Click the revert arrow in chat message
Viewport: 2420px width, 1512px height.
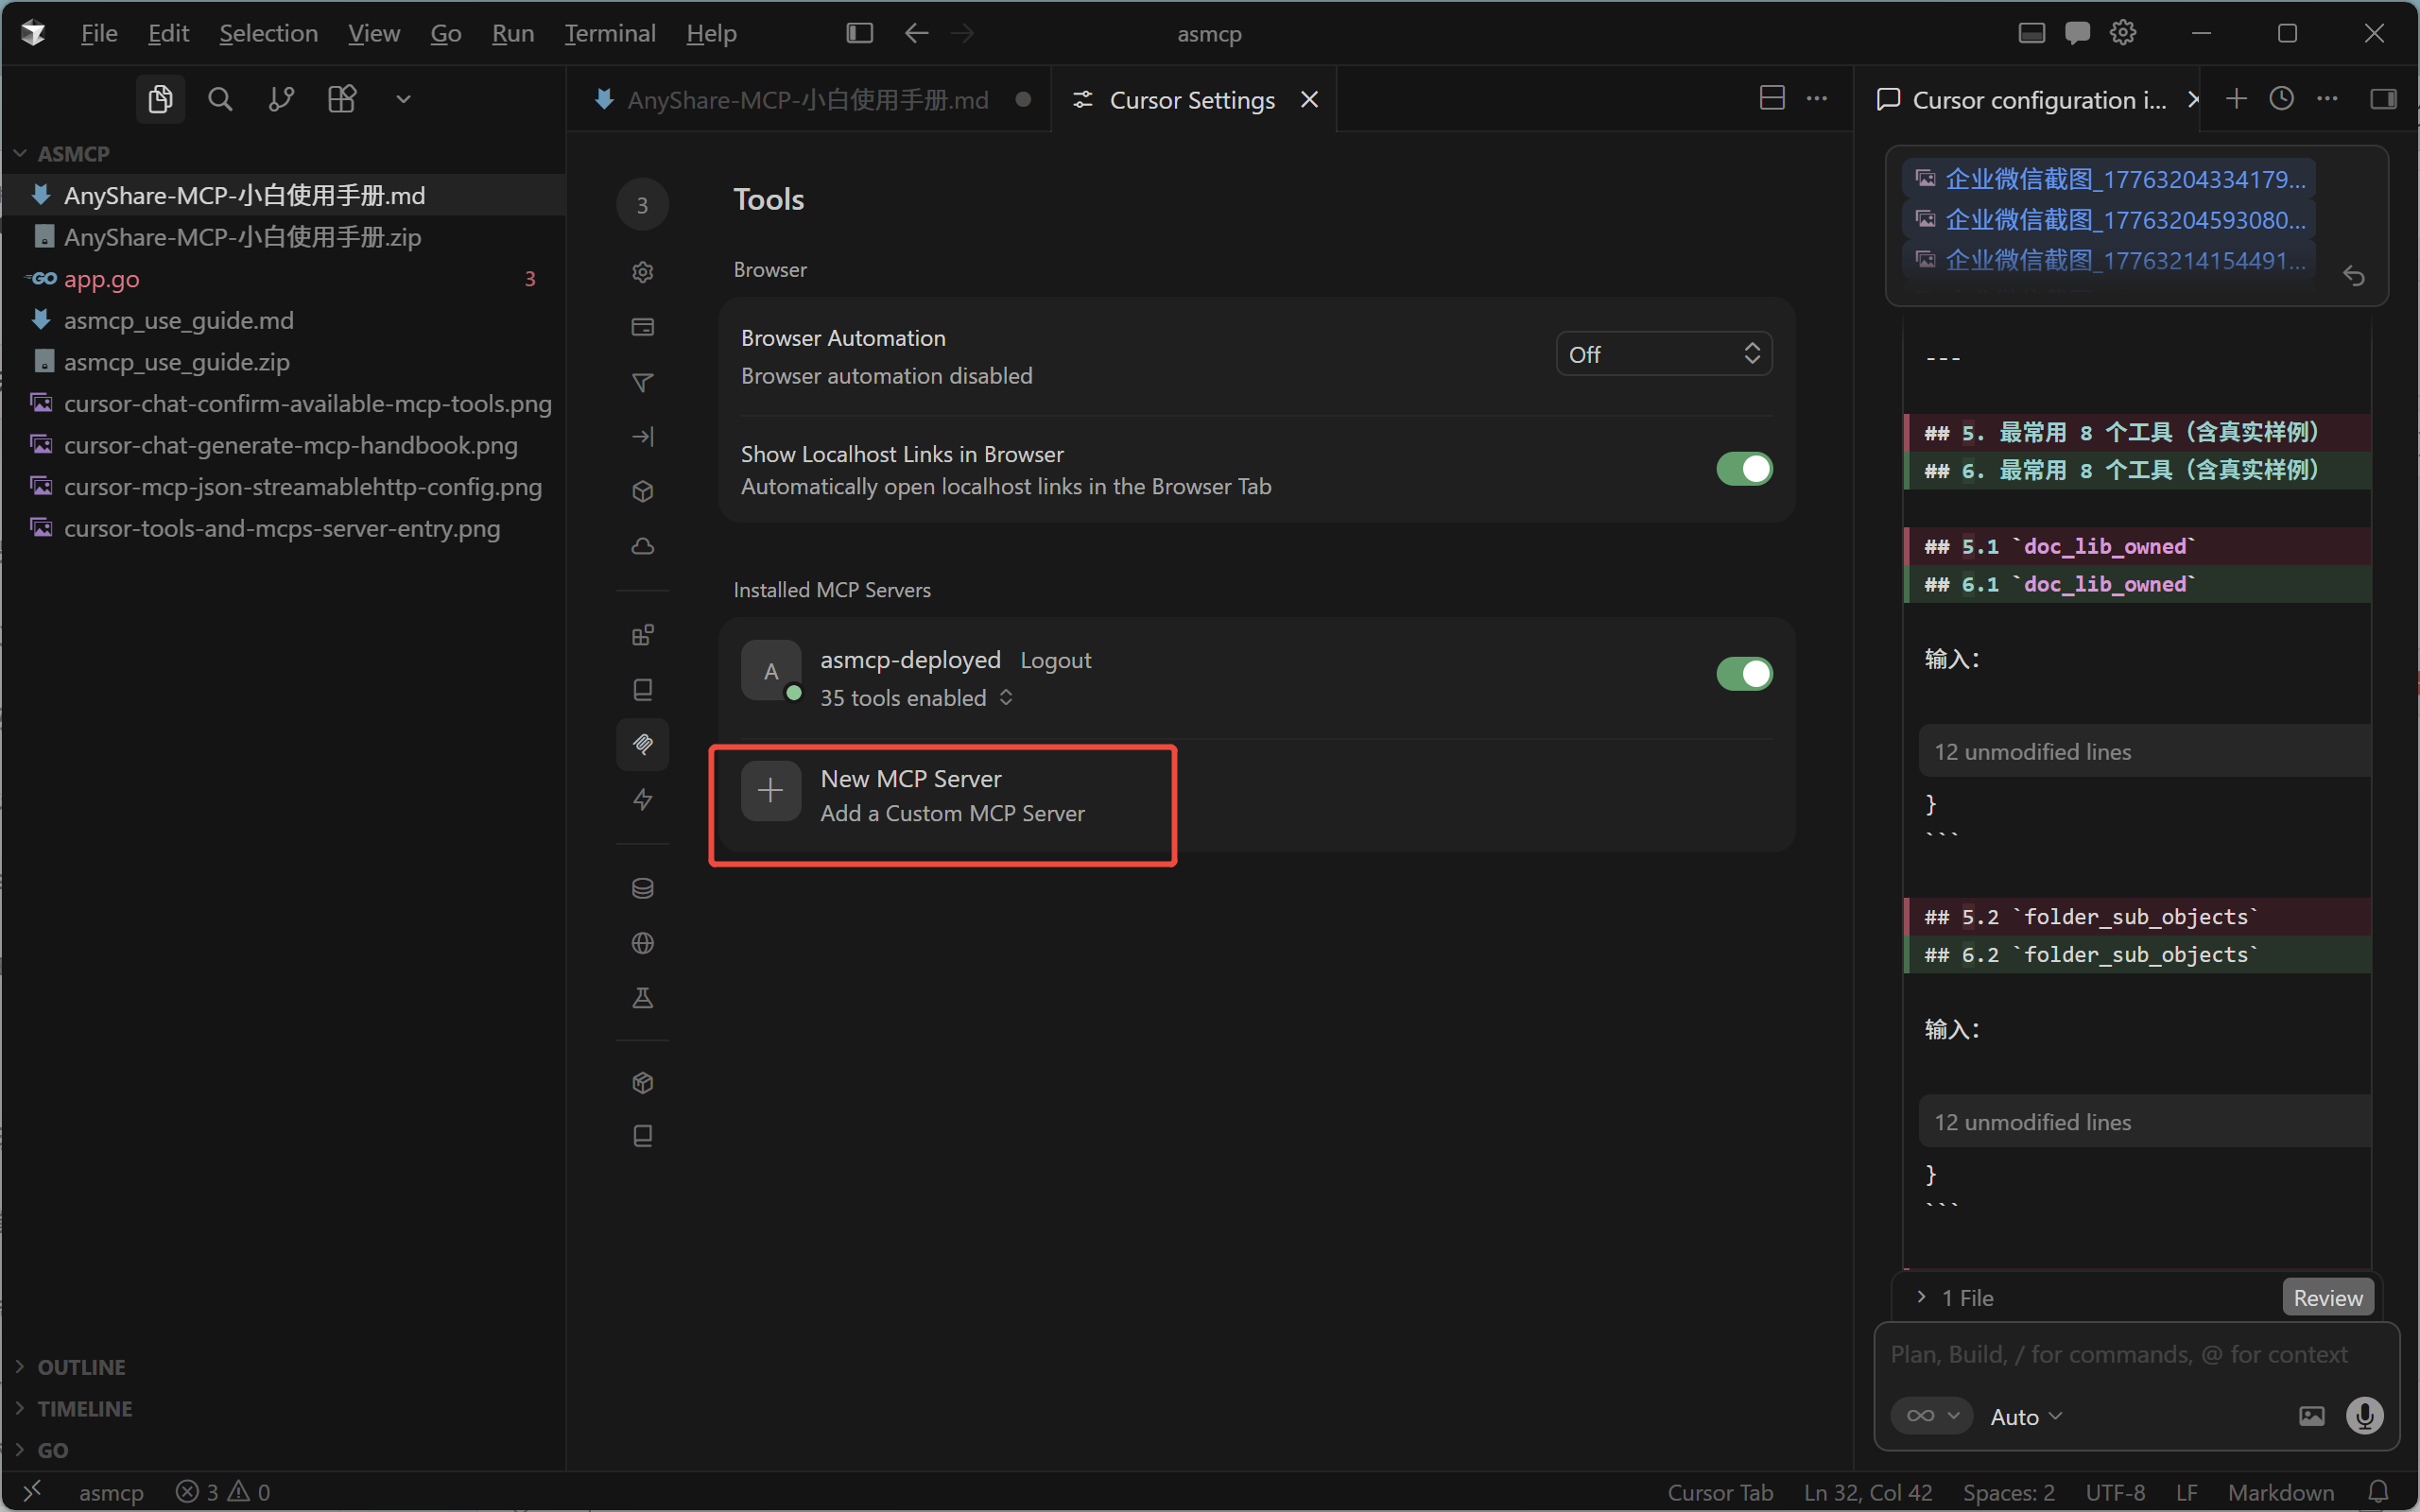[2354, 276]
